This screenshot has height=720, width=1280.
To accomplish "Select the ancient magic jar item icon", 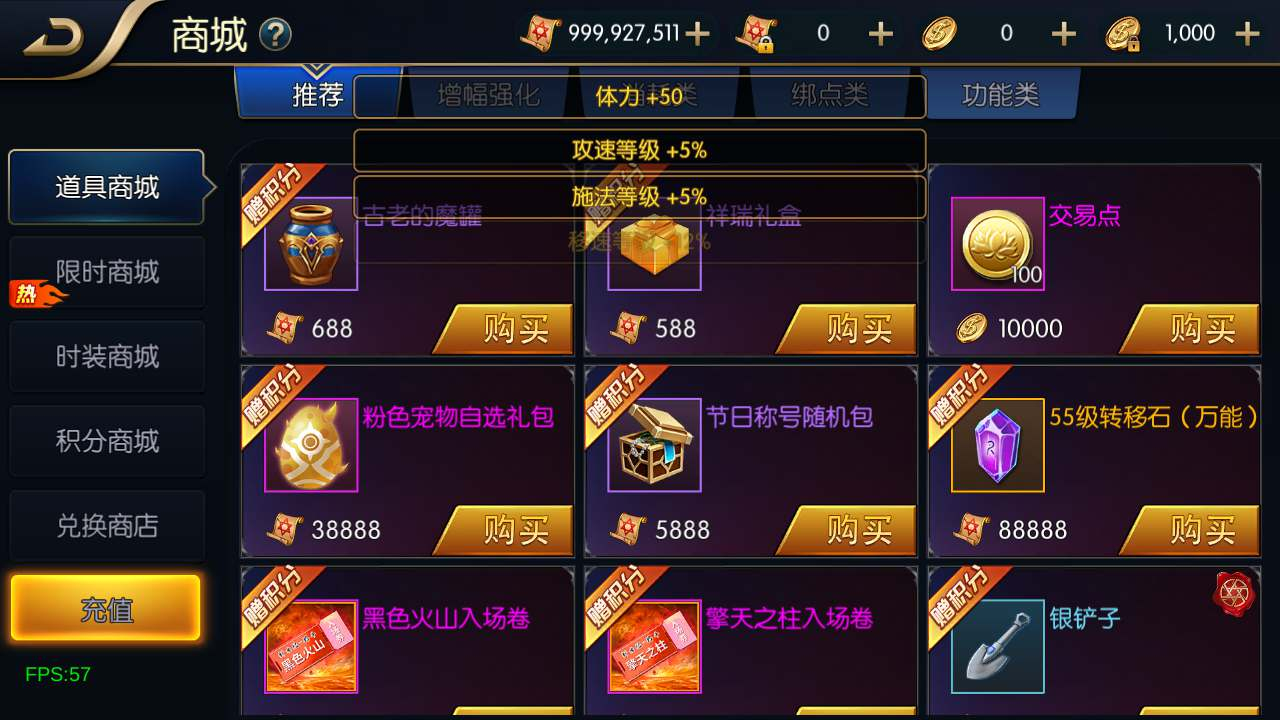I will click(311, 244).
